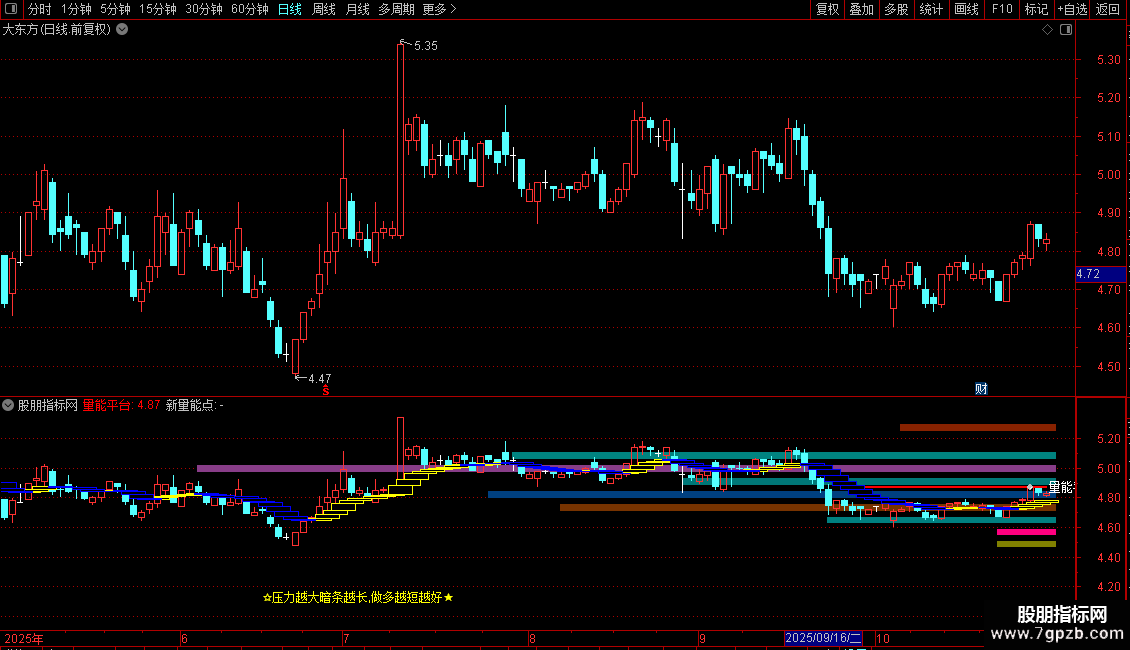
Task: Click the 量能平台: 4.87 indicator value
Action: point(121,405)
